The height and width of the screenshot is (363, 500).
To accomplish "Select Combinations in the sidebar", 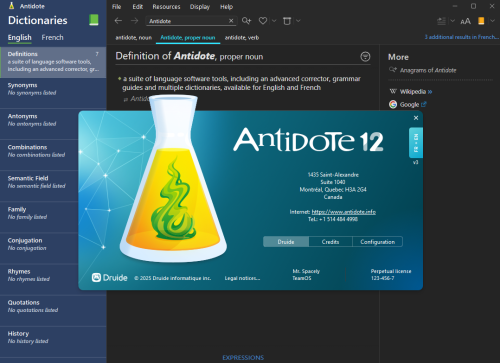I will pos(39,155).
